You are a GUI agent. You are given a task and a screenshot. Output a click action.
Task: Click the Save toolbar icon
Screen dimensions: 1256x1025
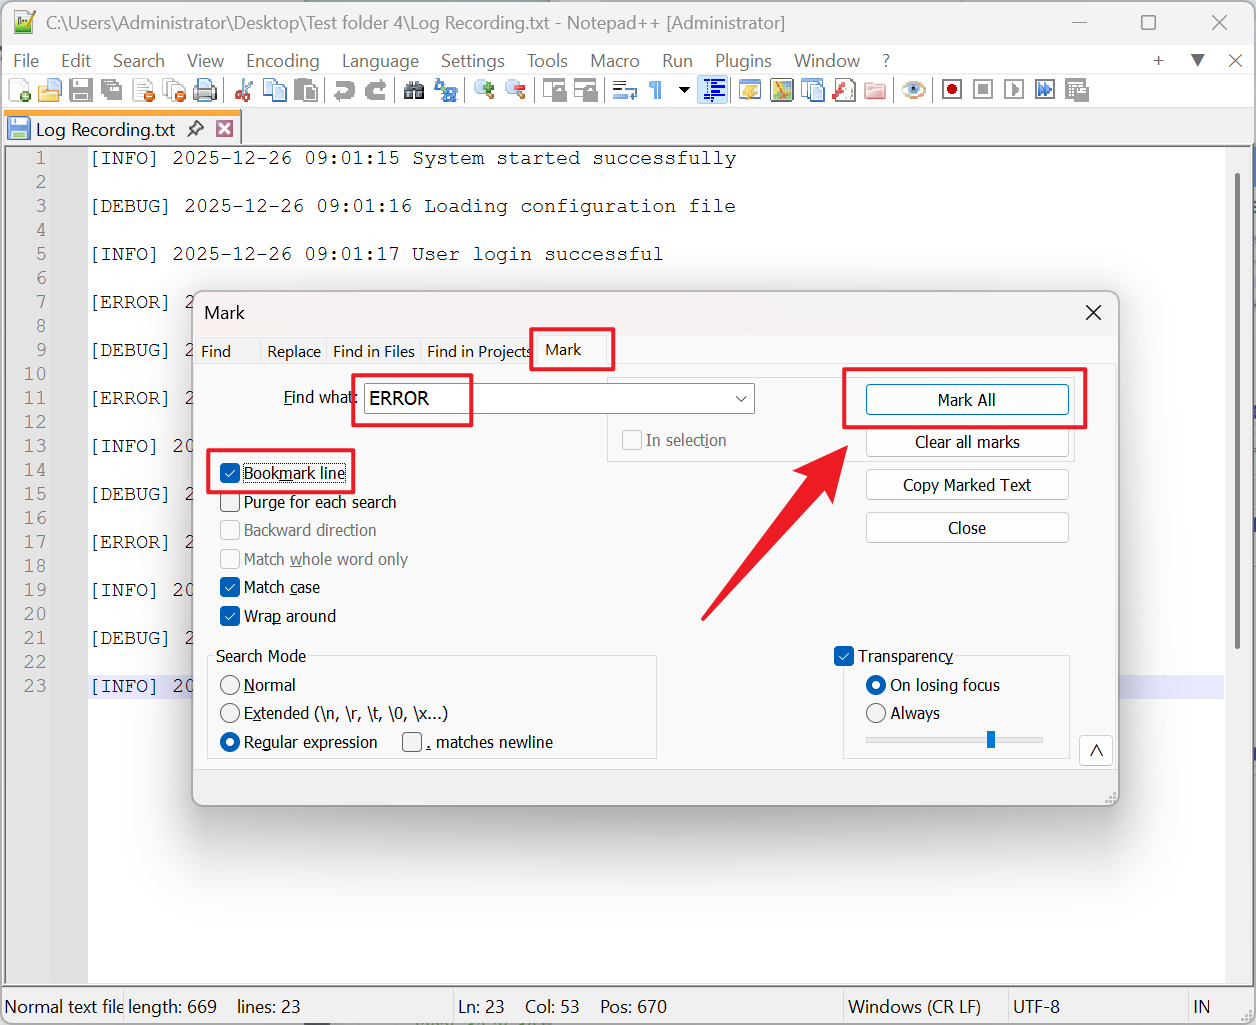(x=81, y=91)
